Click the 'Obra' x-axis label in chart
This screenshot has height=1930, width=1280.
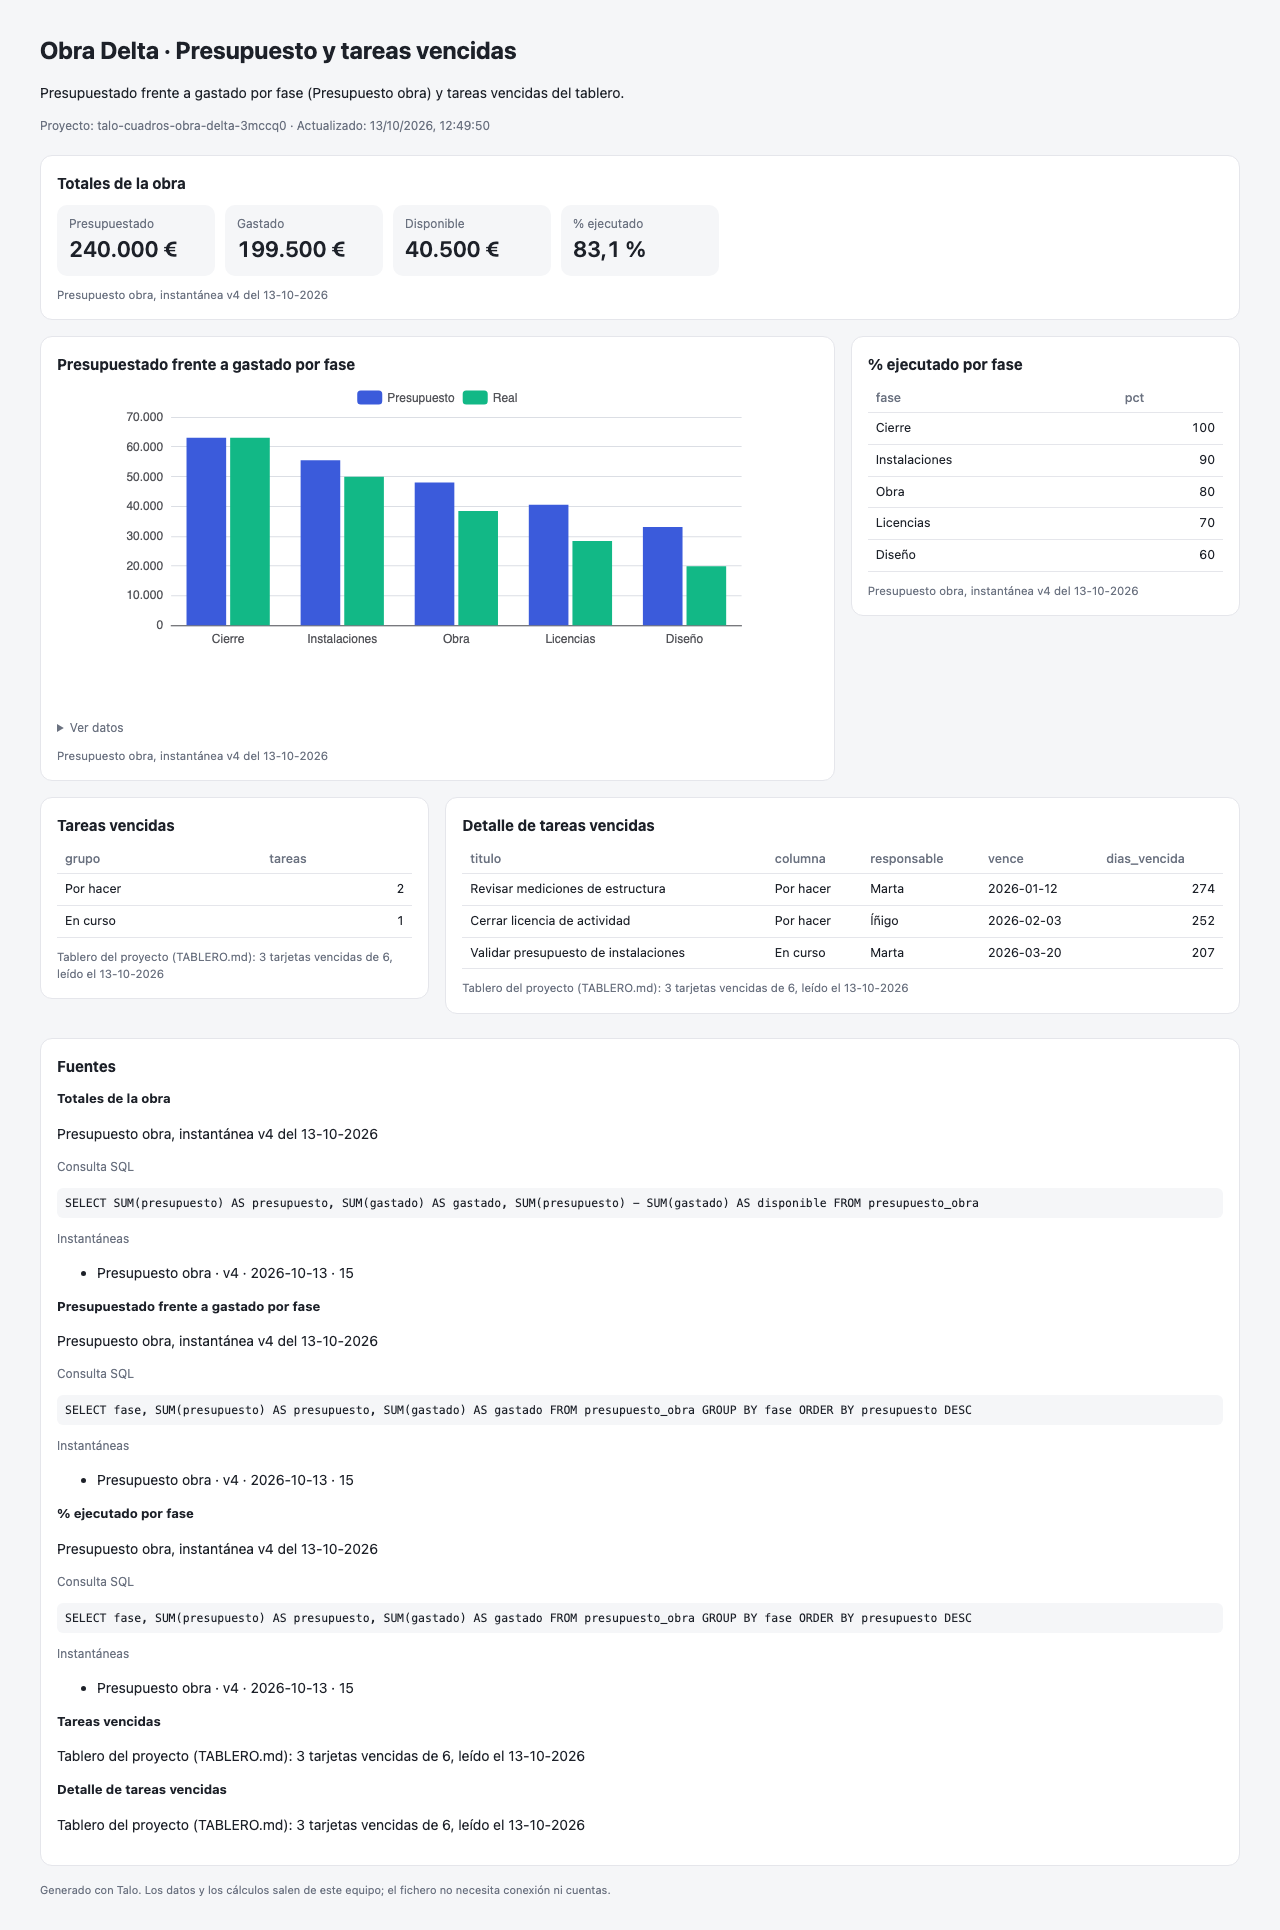[456, 639]
